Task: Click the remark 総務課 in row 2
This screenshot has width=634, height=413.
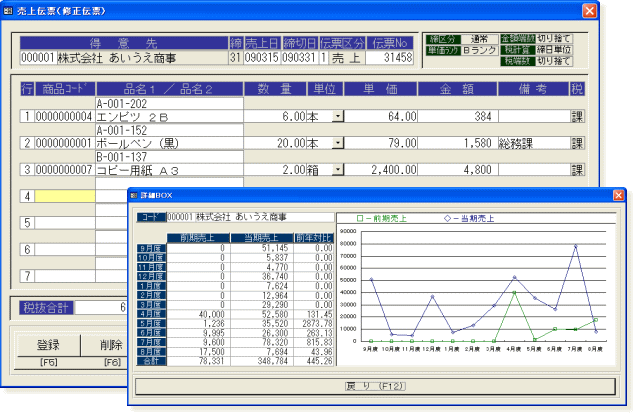Action: (534, 143)
